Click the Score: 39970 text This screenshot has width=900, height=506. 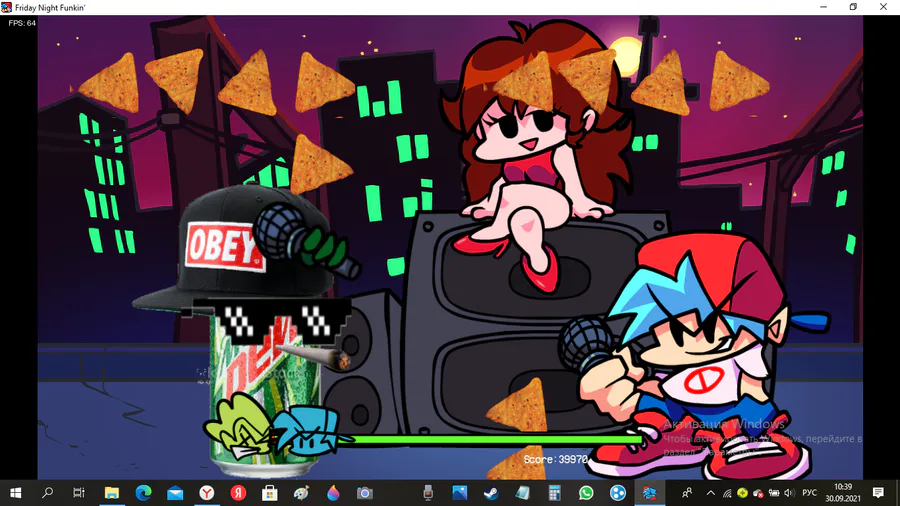[x=556, y=460]
